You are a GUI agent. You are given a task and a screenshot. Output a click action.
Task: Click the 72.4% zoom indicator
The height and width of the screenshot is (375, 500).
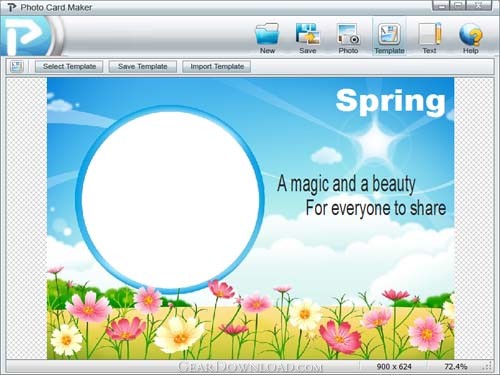coord(455,366)
